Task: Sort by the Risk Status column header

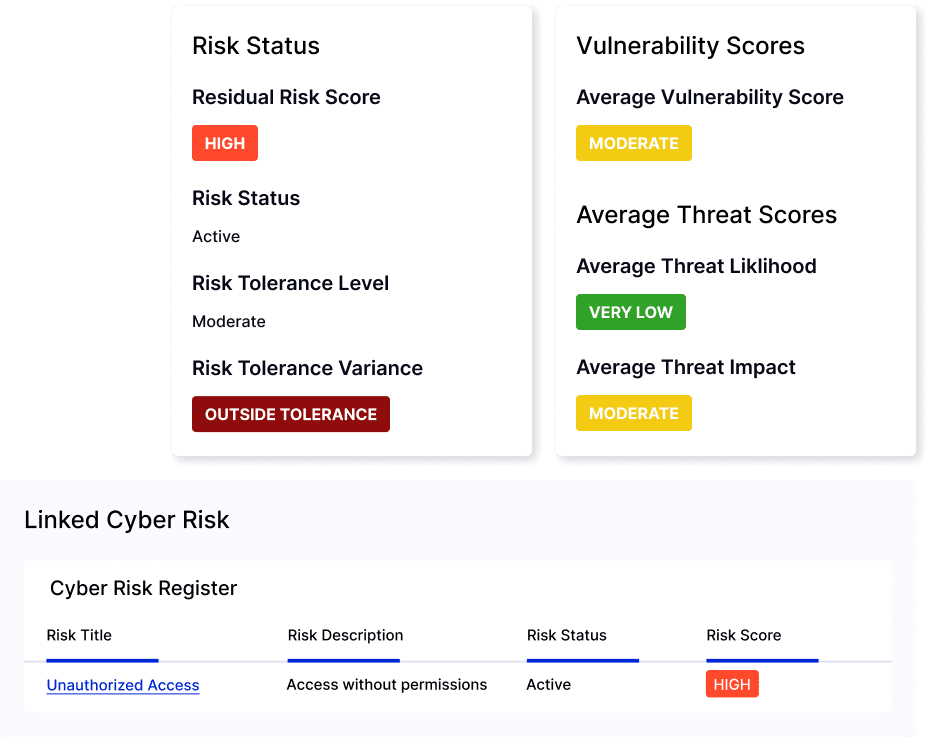Action: [567, 635]
